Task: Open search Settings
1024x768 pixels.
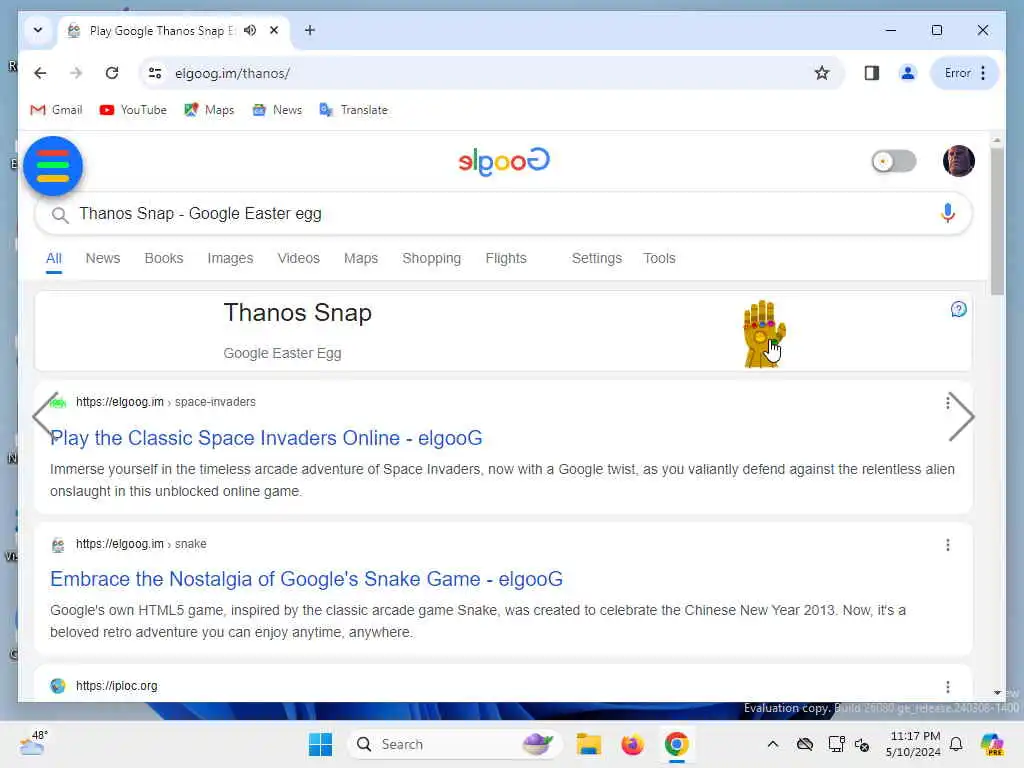Action: [596, 259]
